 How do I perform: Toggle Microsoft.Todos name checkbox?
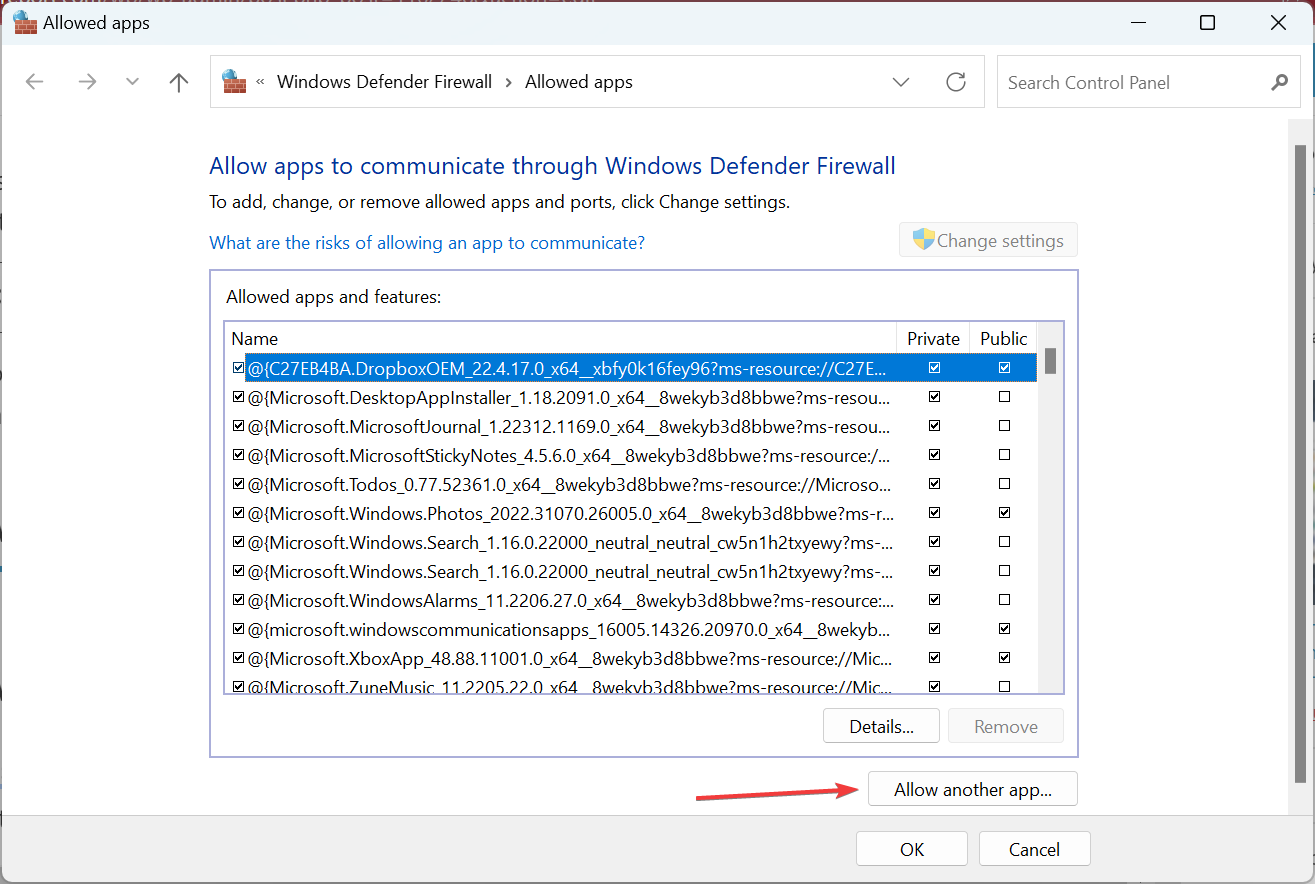pyautogui.click(x=238, y=484)
